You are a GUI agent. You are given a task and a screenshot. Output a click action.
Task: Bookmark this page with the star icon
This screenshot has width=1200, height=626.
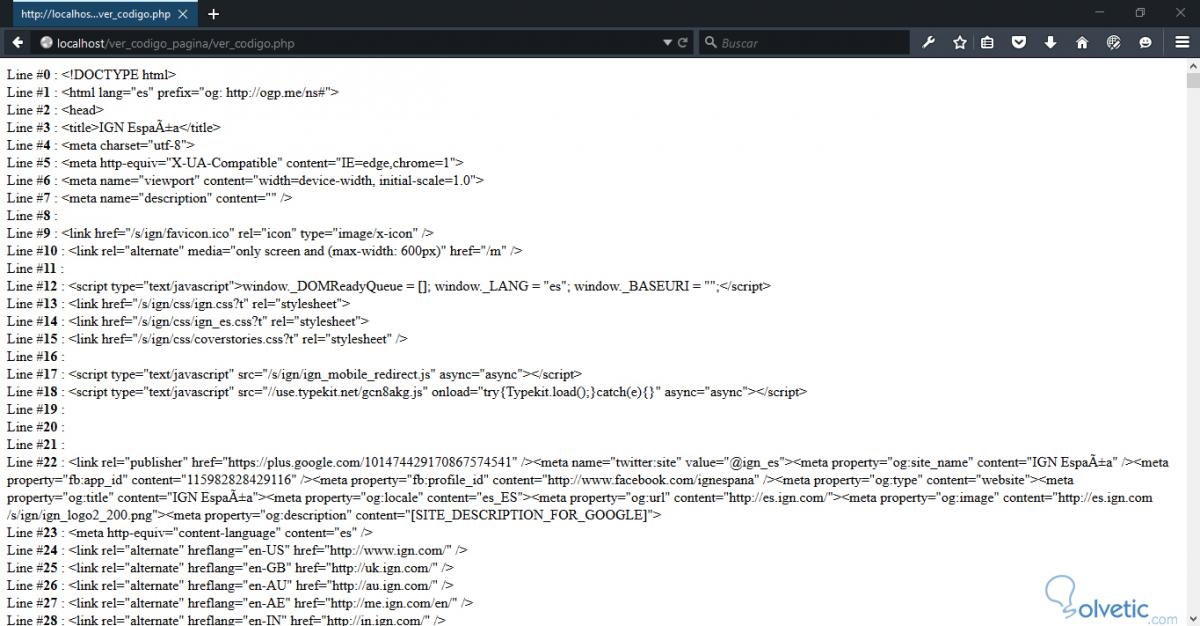pos(958,43)
